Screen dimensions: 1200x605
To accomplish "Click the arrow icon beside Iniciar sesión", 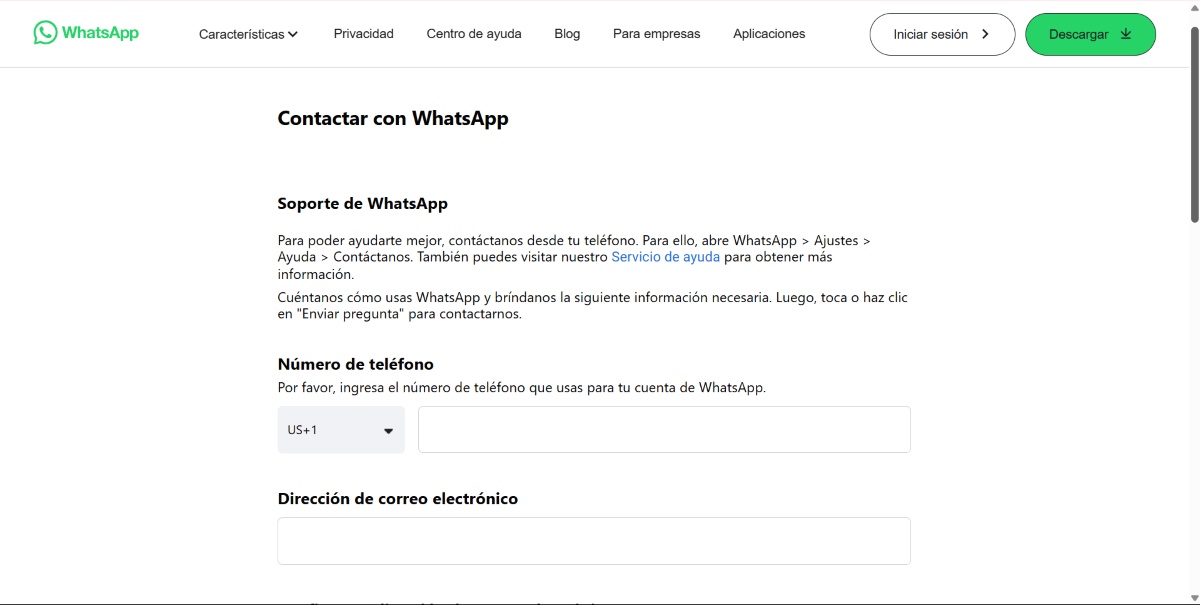I will (x=985, y=34).
